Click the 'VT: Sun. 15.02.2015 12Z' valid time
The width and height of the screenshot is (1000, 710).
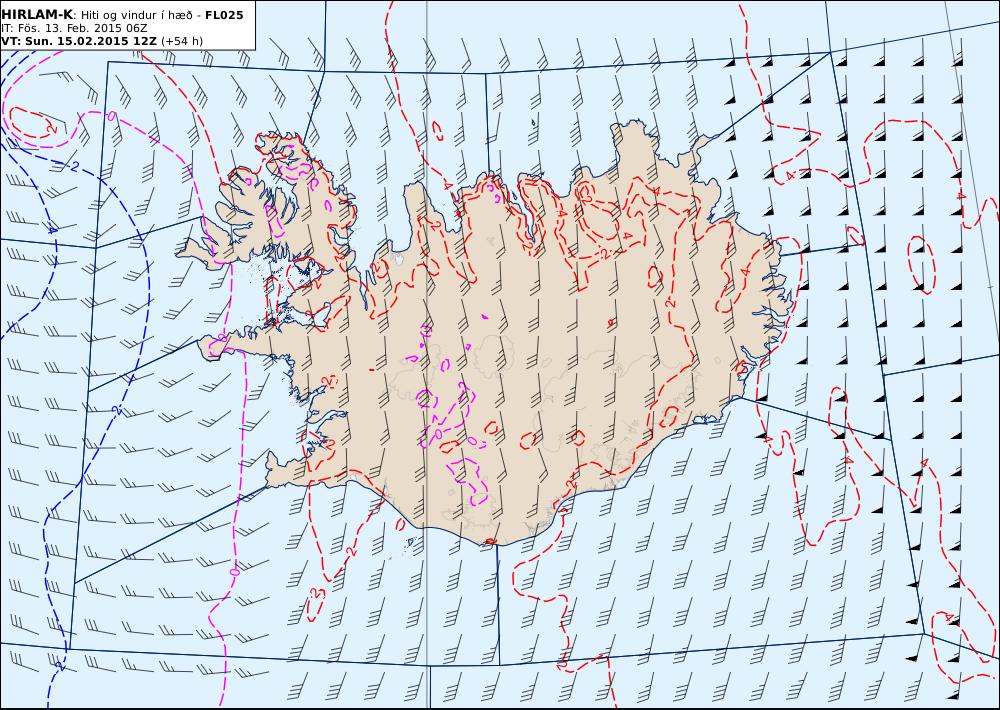[x=79, y=41]
